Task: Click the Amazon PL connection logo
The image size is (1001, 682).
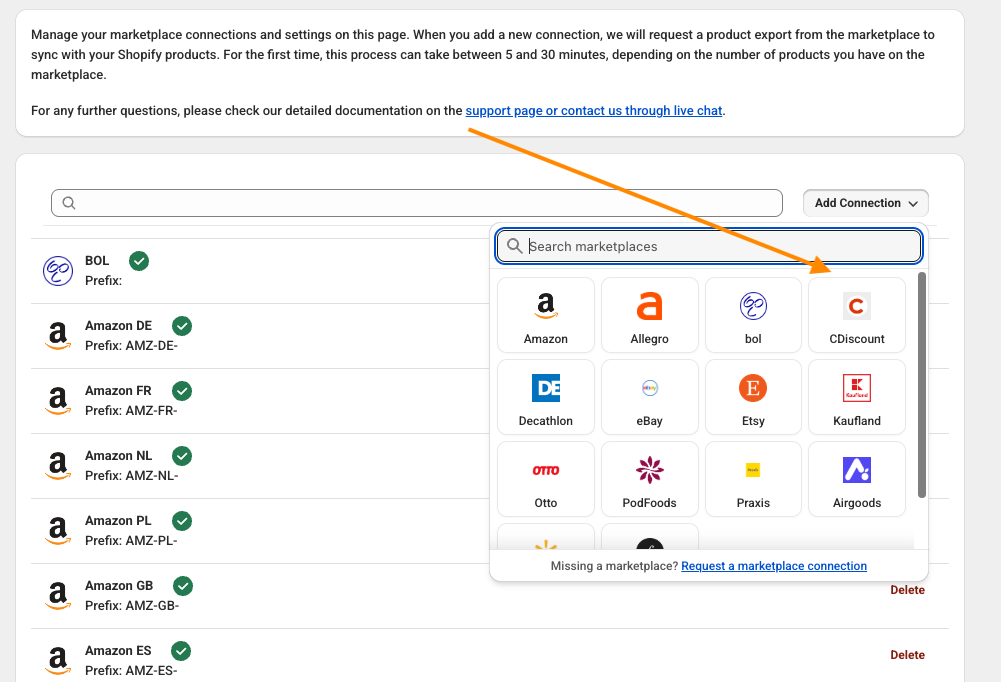Action: pos(58,531)
